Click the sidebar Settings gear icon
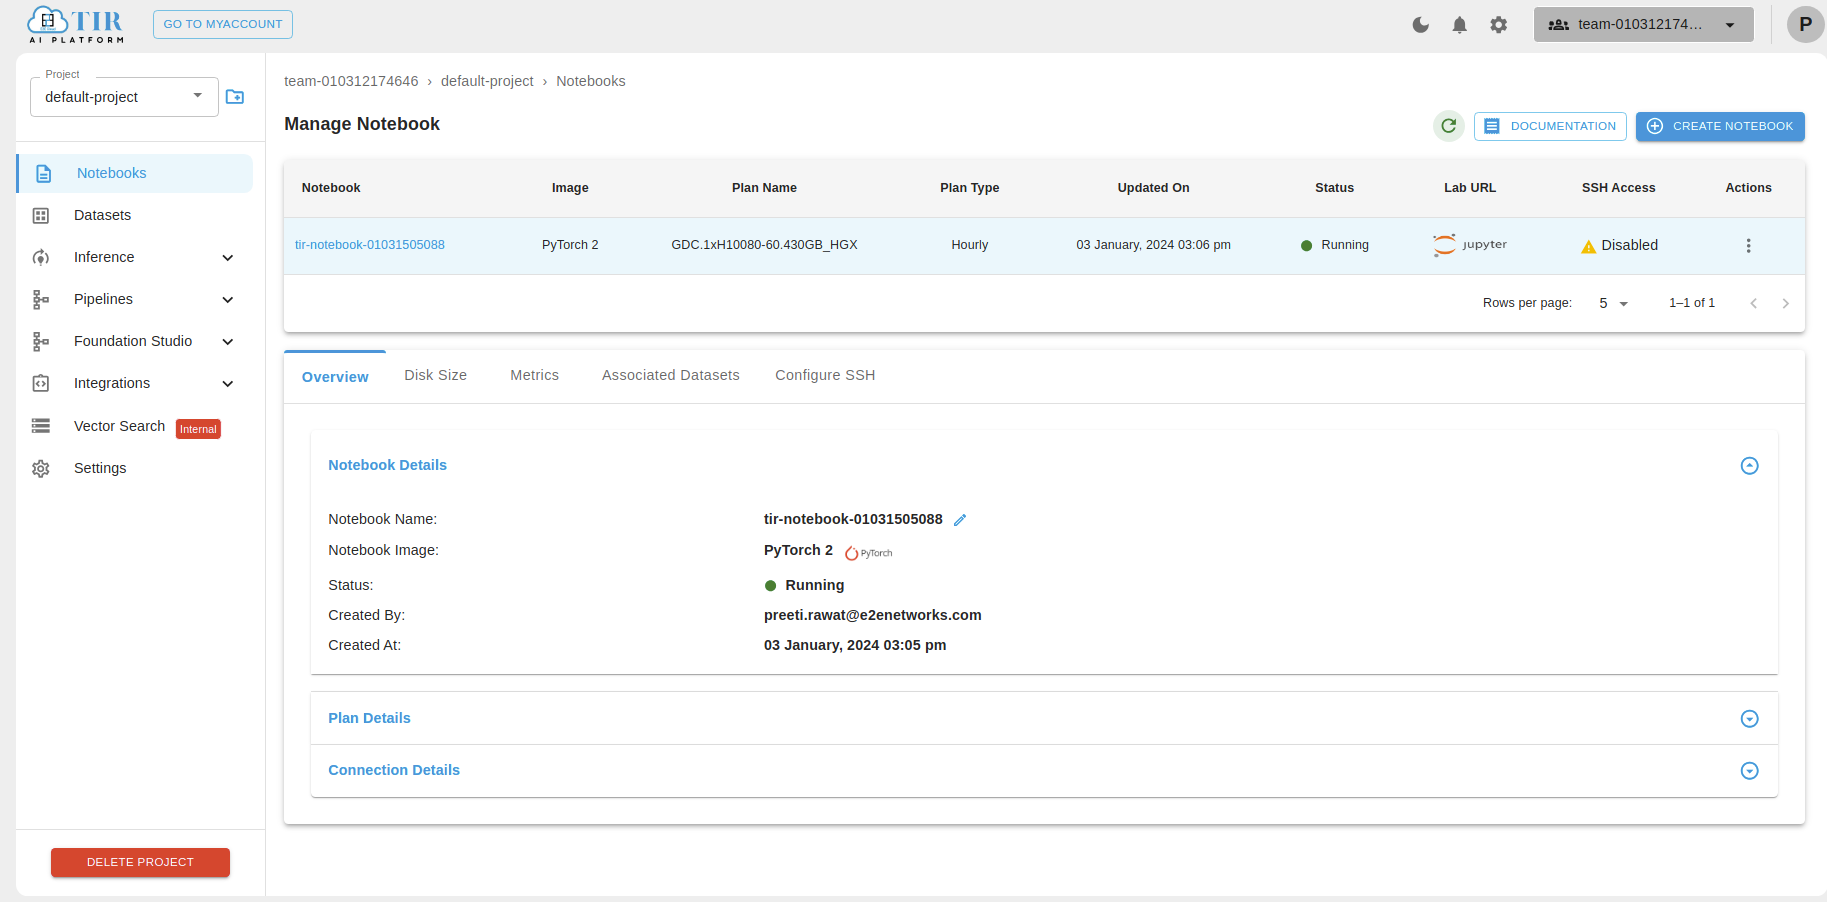 41,468
